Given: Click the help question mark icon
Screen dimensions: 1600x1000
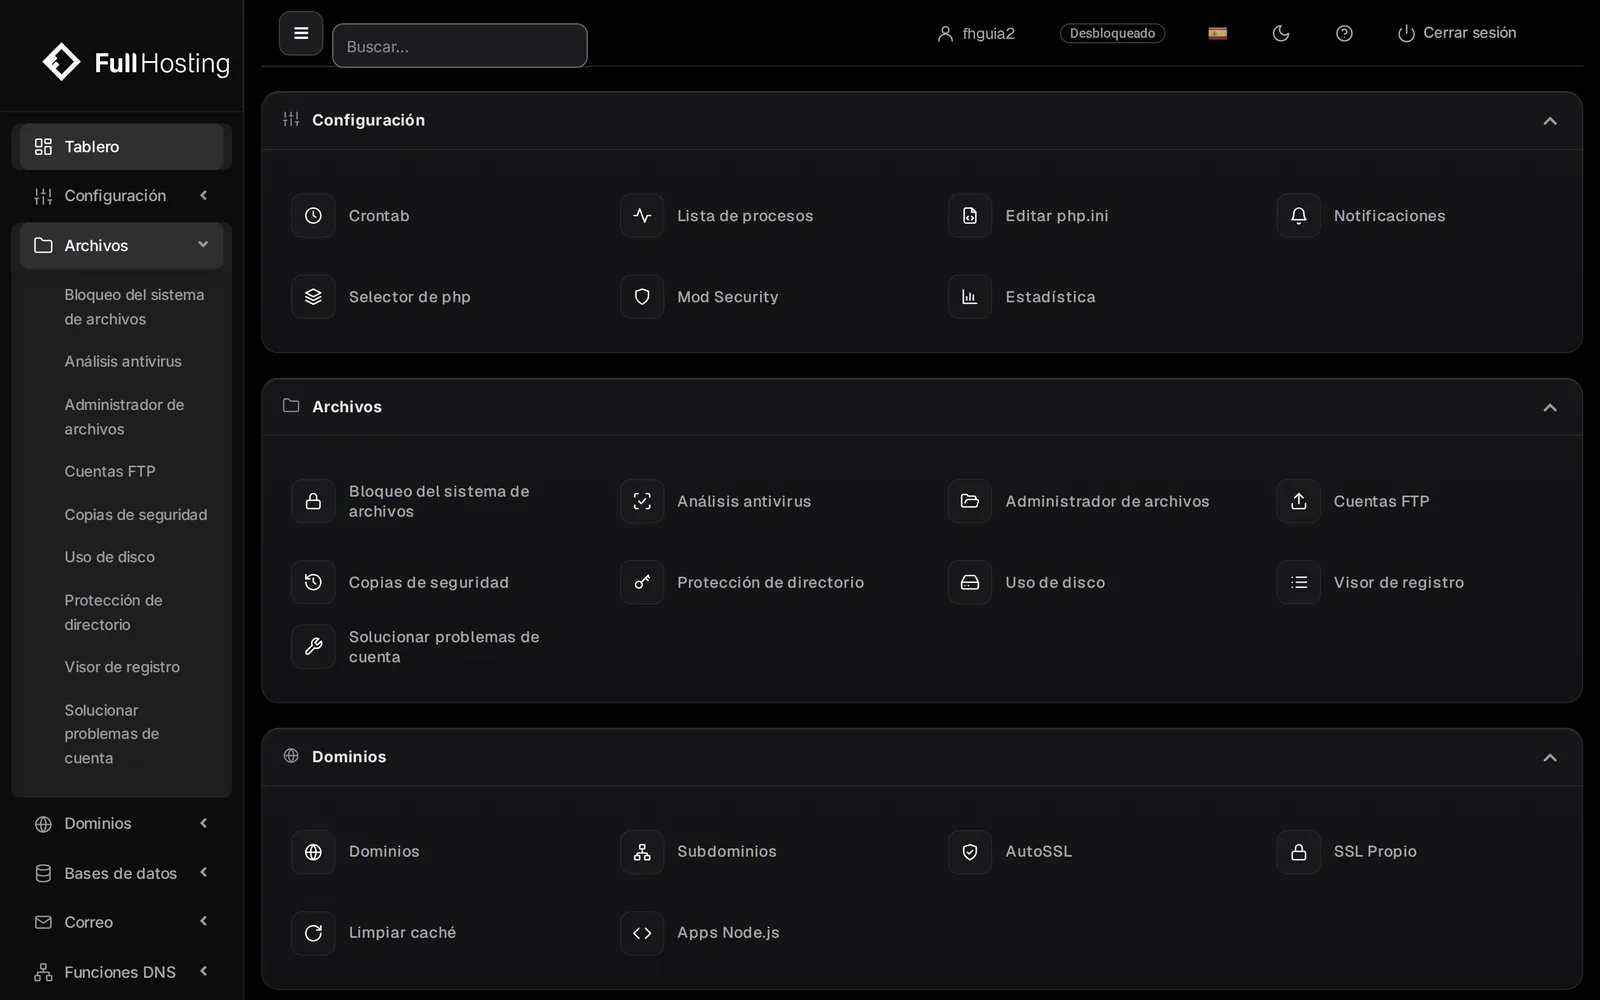Looking at the screenshot, I should (x=1344, y=33).
